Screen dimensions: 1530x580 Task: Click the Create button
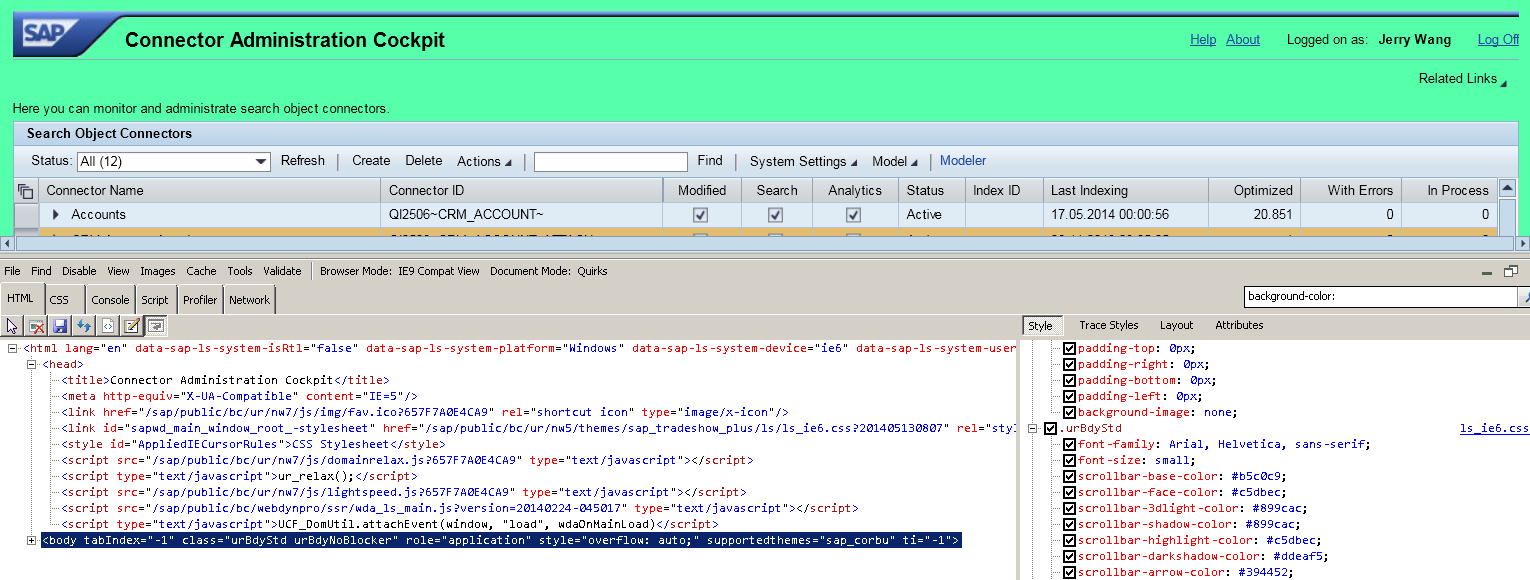[371, 160]
